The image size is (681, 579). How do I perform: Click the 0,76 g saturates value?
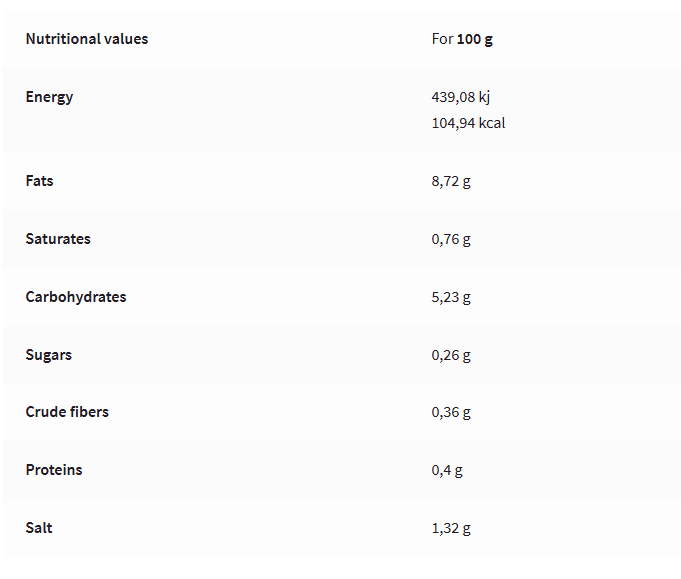click(451, 240)
